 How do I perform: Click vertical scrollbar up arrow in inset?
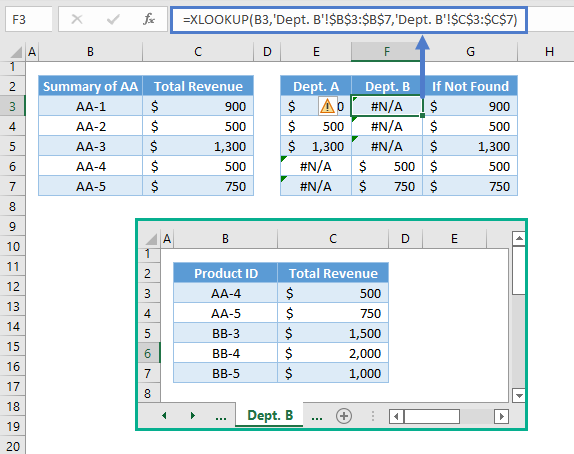point(519,239)
